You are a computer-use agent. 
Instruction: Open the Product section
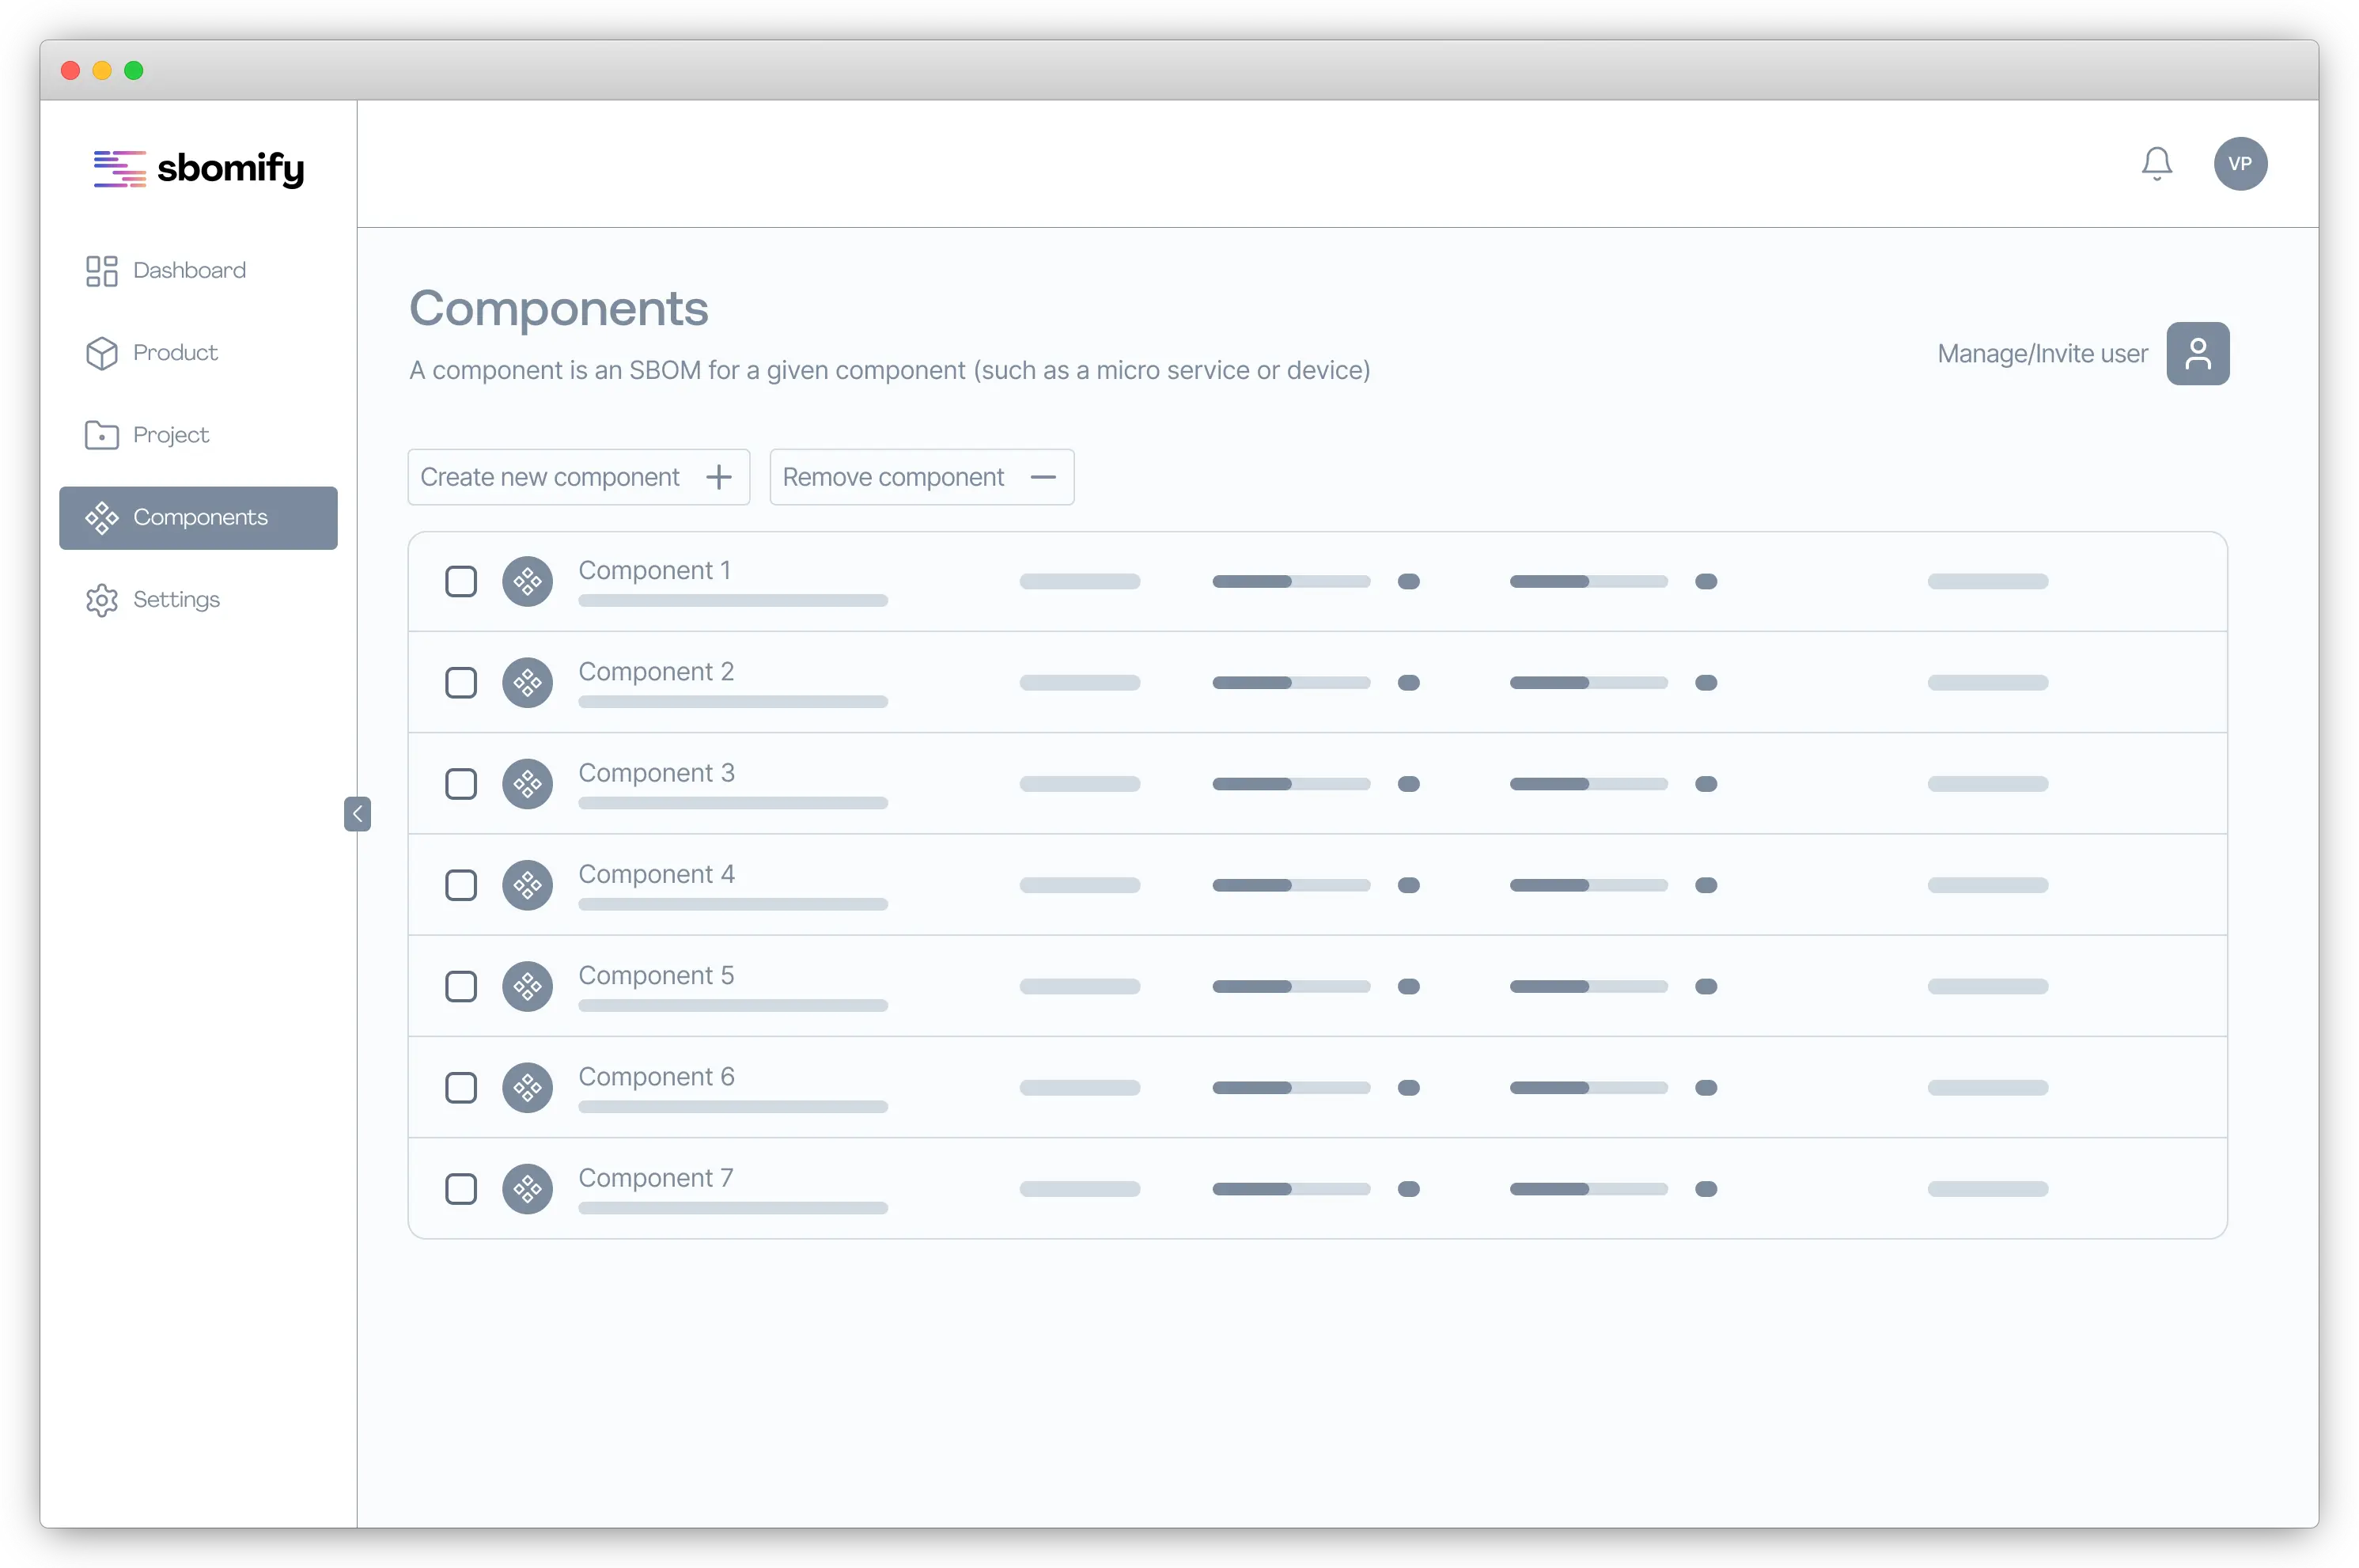[x=198, y=353]
